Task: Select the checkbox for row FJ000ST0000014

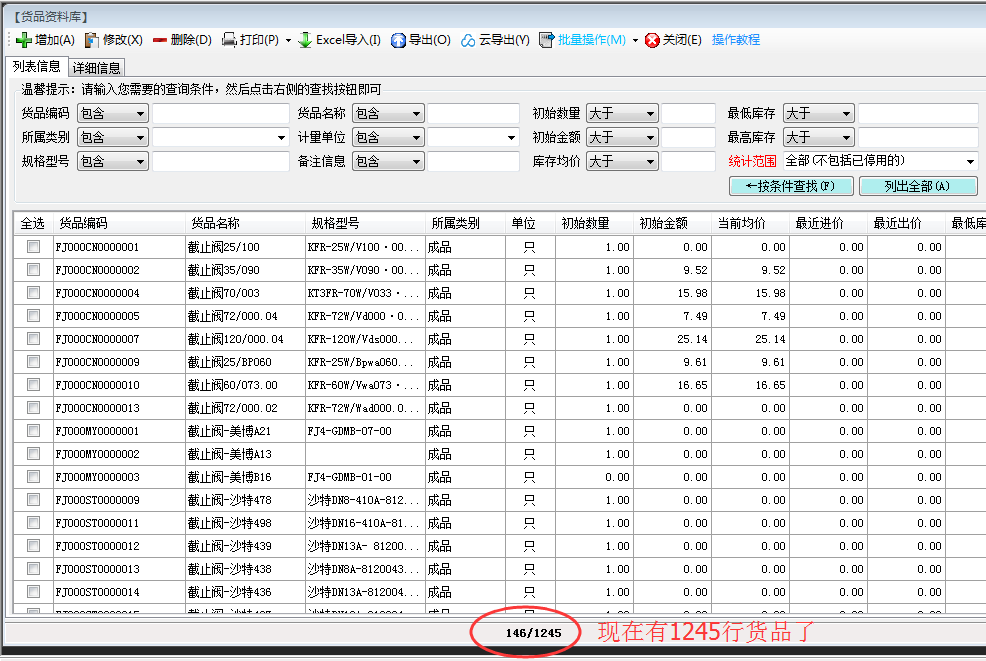Action: (34, 592)
